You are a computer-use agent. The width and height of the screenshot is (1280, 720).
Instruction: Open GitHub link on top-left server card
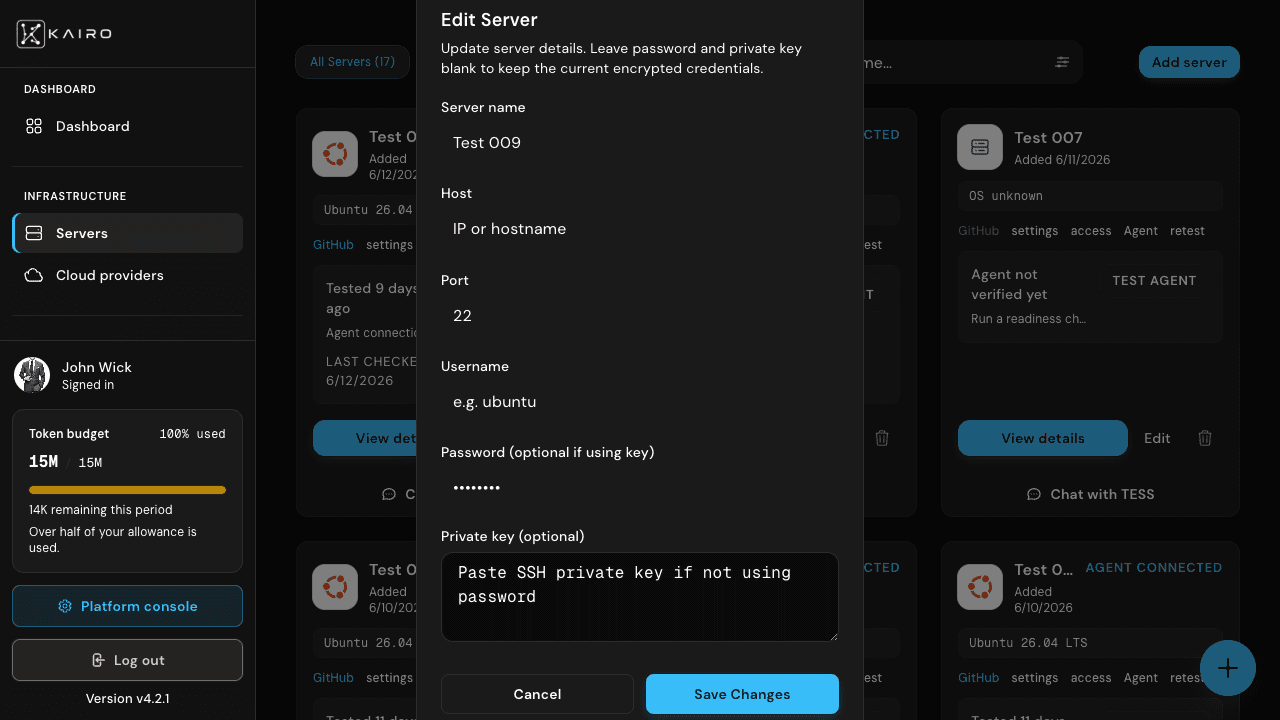pos(333,245)
